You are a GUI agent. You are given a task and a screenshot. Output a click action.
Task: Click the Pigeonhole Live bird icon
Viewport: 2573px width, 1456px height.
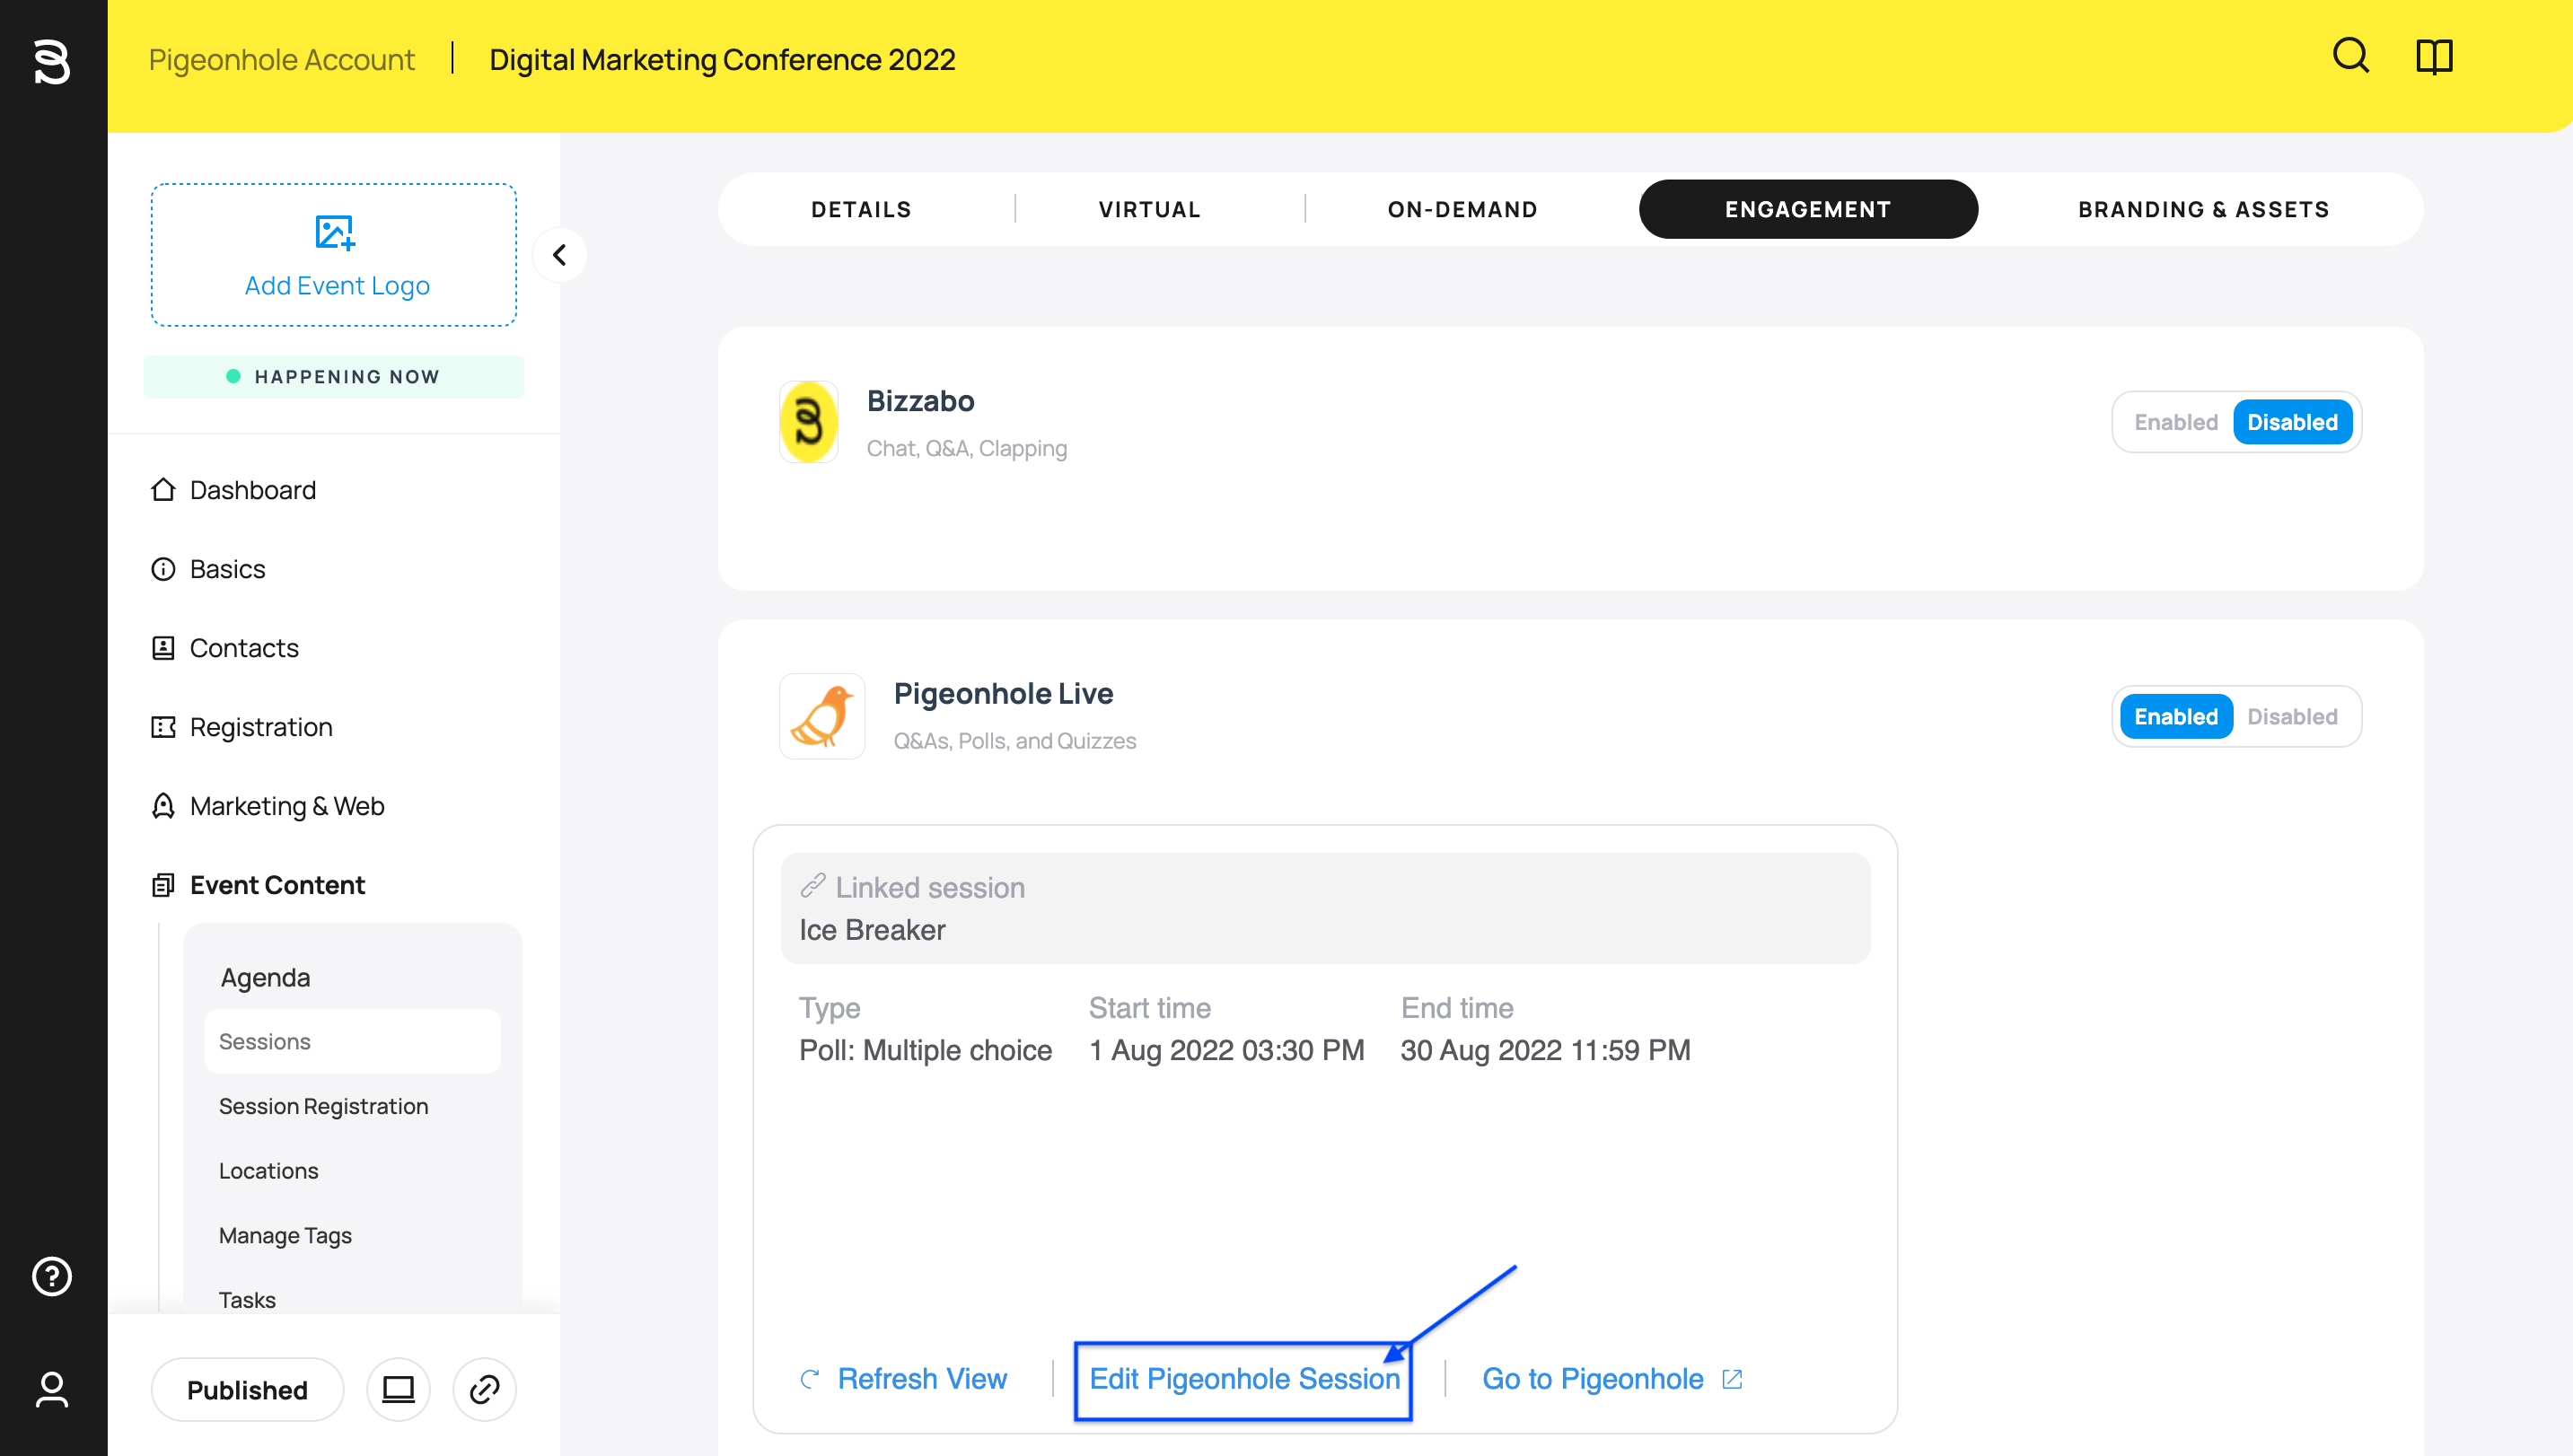point(822,716)
